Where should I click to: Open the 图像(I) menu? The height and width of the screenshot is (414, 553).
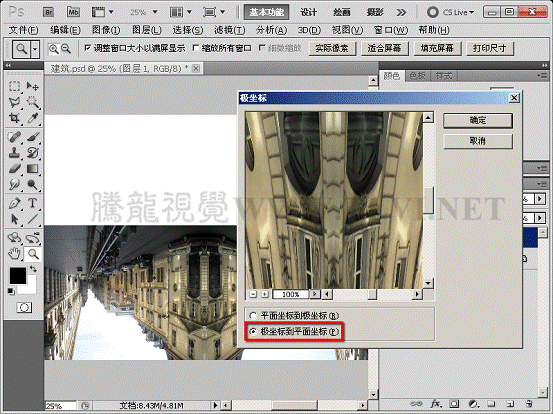click(106, 30)
